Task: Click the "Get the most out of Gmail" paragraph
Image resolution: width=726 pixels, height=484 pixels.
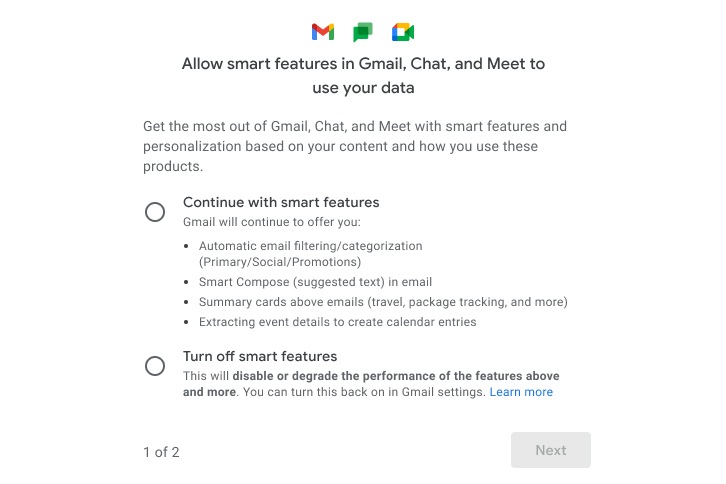Action: pyautogui.click(x=355, y=146)
